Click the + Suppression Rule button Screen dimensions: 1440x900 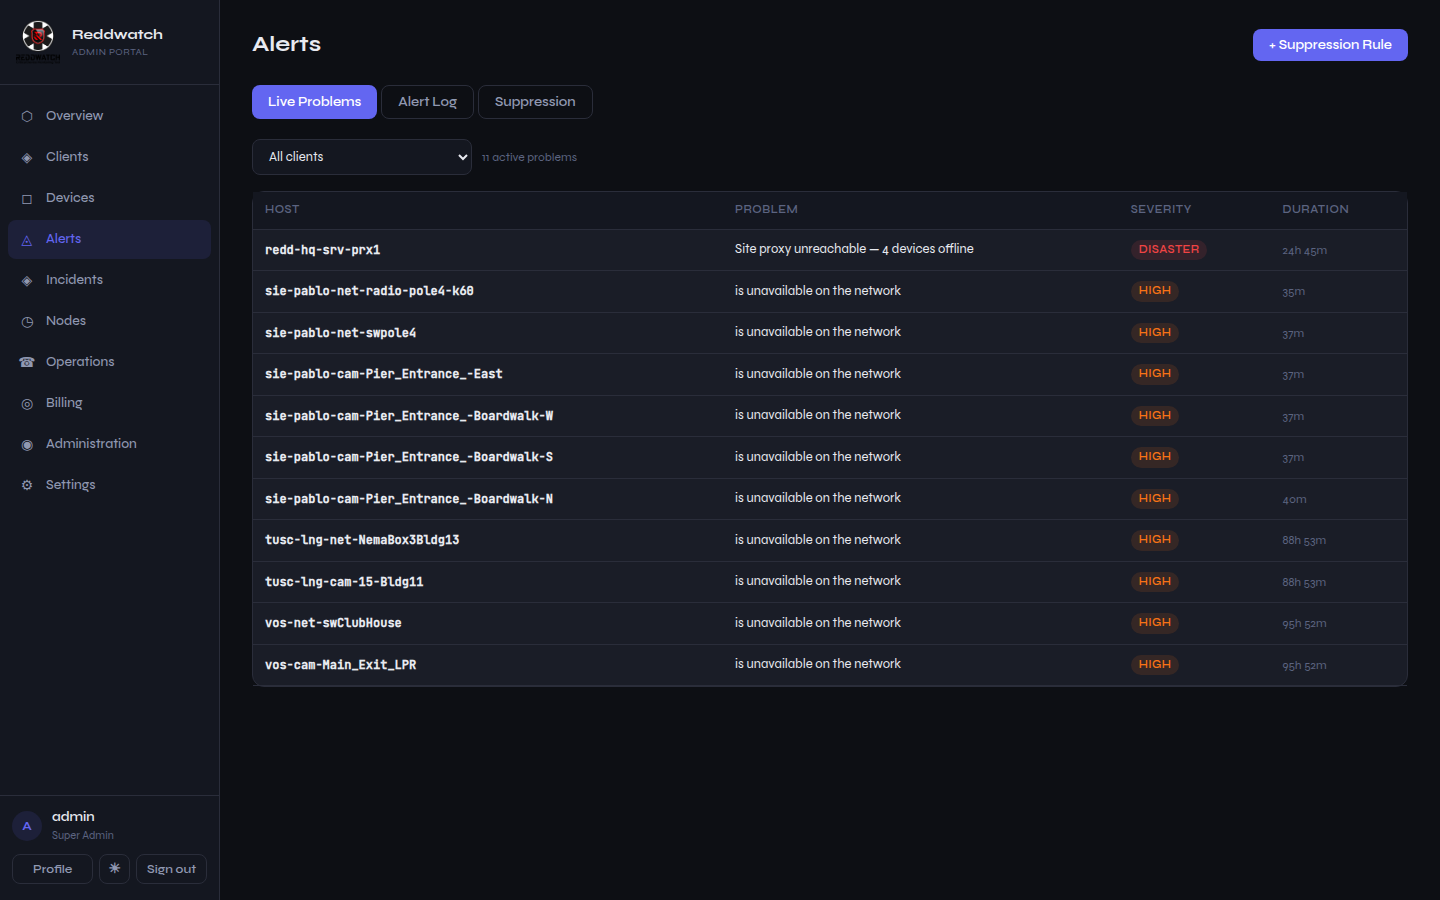click(x=1330, y=45)
